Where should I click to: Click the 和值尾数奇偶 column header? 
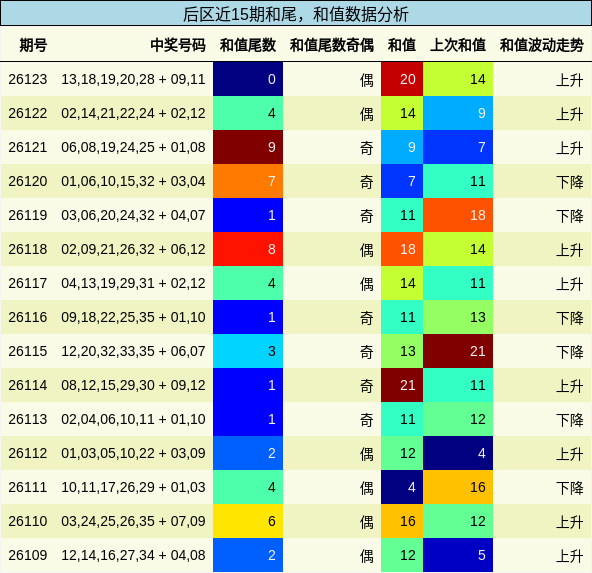331,45
